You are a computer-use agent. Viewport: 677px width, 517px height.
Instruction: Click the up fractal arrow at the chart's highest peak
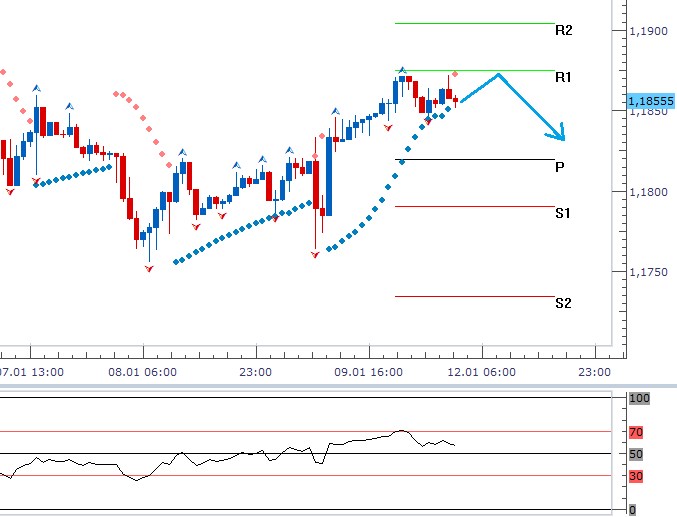[x=402, y=69]
